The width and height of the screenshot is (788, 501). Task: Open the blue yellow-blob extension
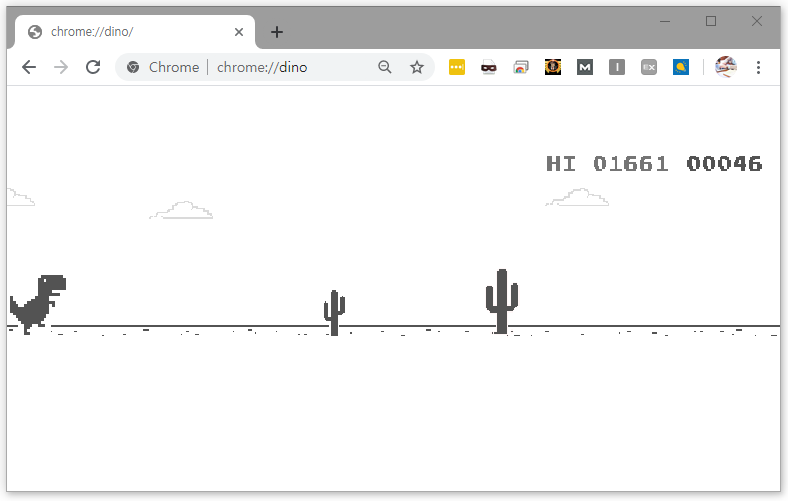click(681, 67)
